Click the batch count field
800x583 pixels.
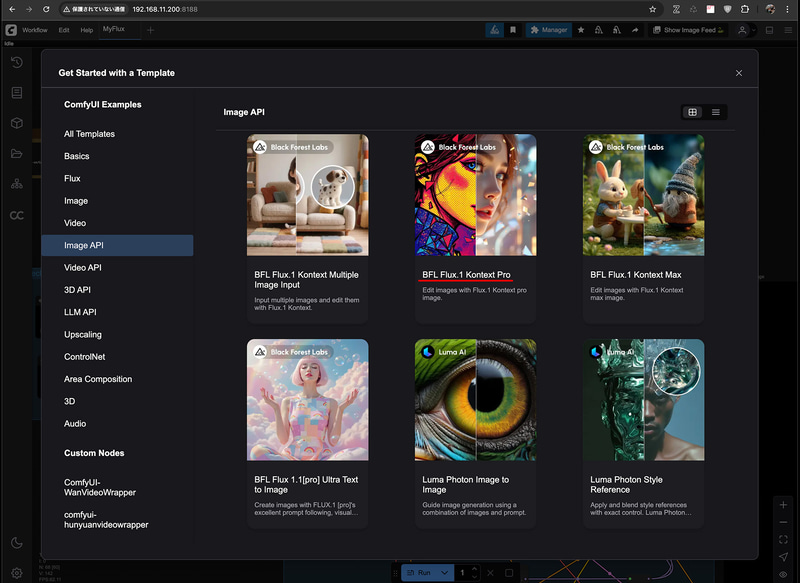click(x=463, y=573)
